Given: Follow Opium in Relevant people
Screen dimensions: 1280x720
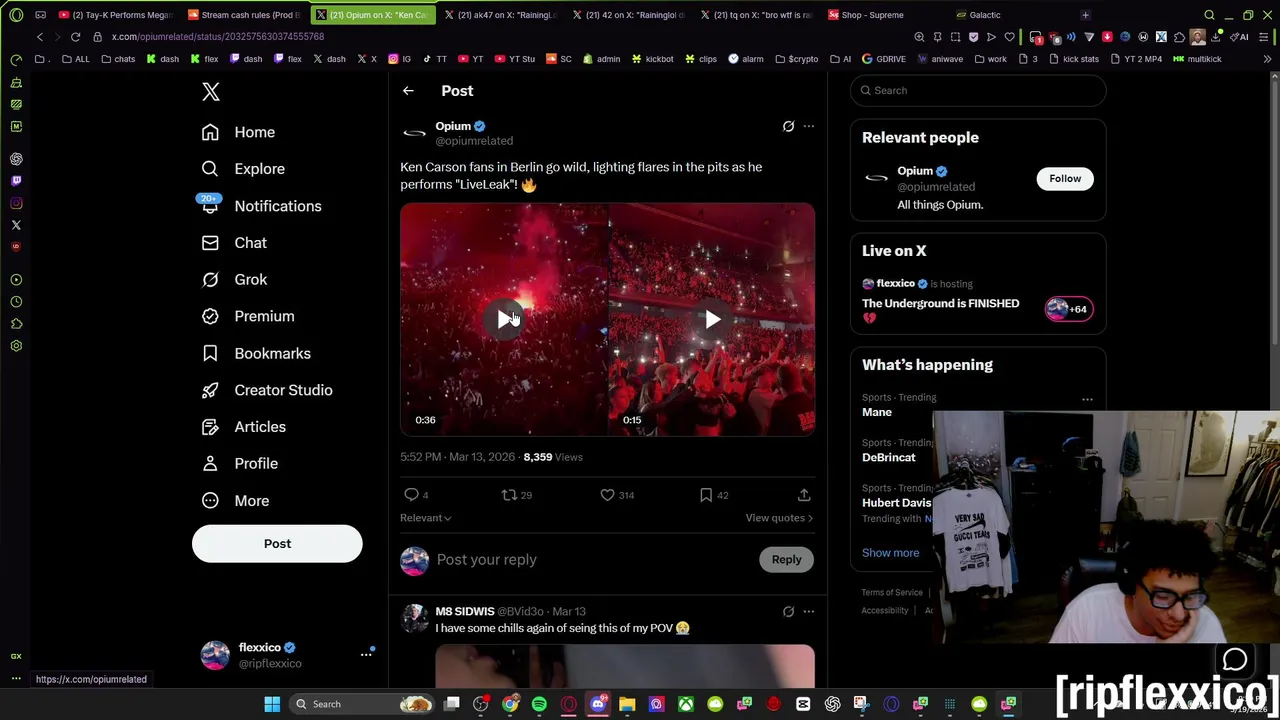Looking at the screenshot, I should click(1065, 179).
